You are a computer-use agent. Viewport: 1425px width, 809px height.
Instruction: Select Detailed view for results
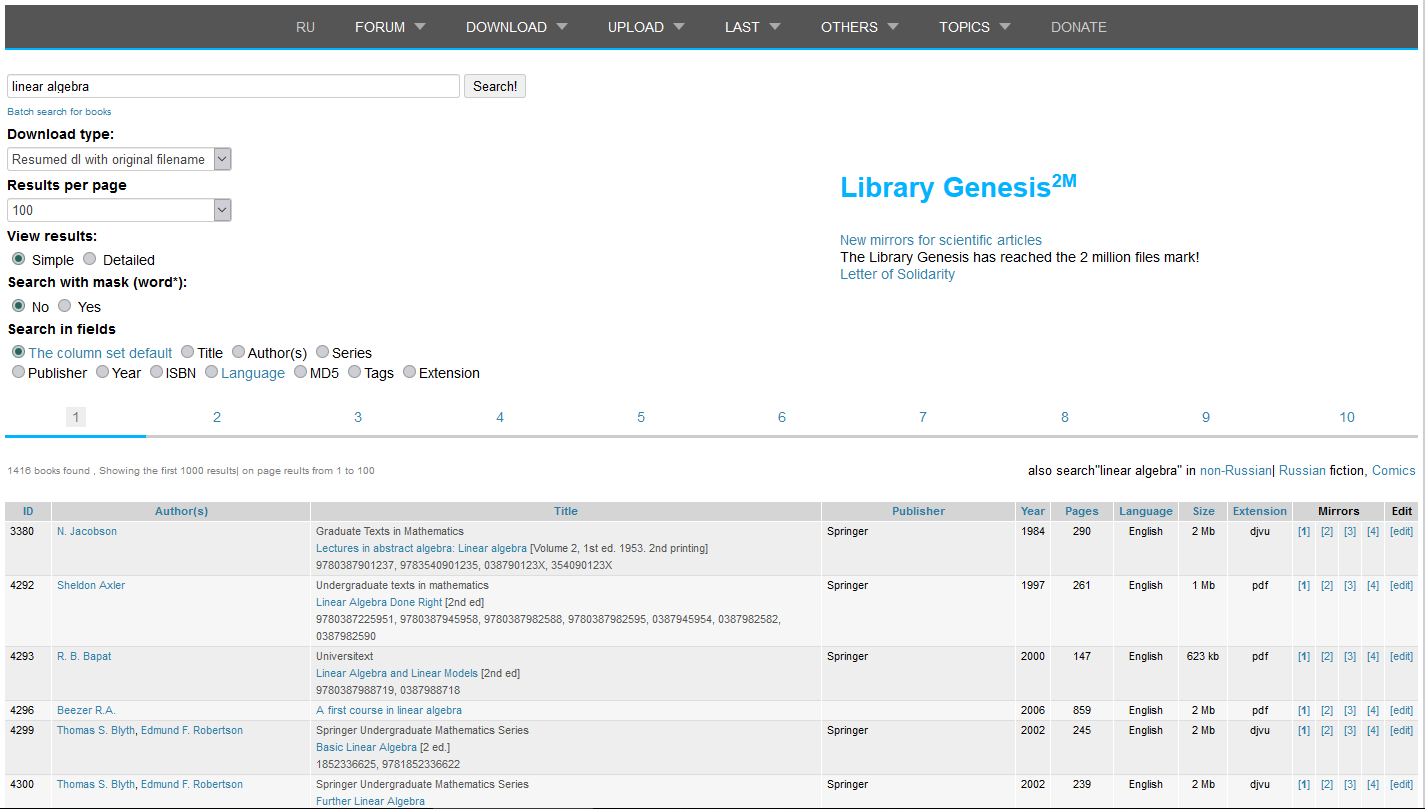[x=89, y=258]
